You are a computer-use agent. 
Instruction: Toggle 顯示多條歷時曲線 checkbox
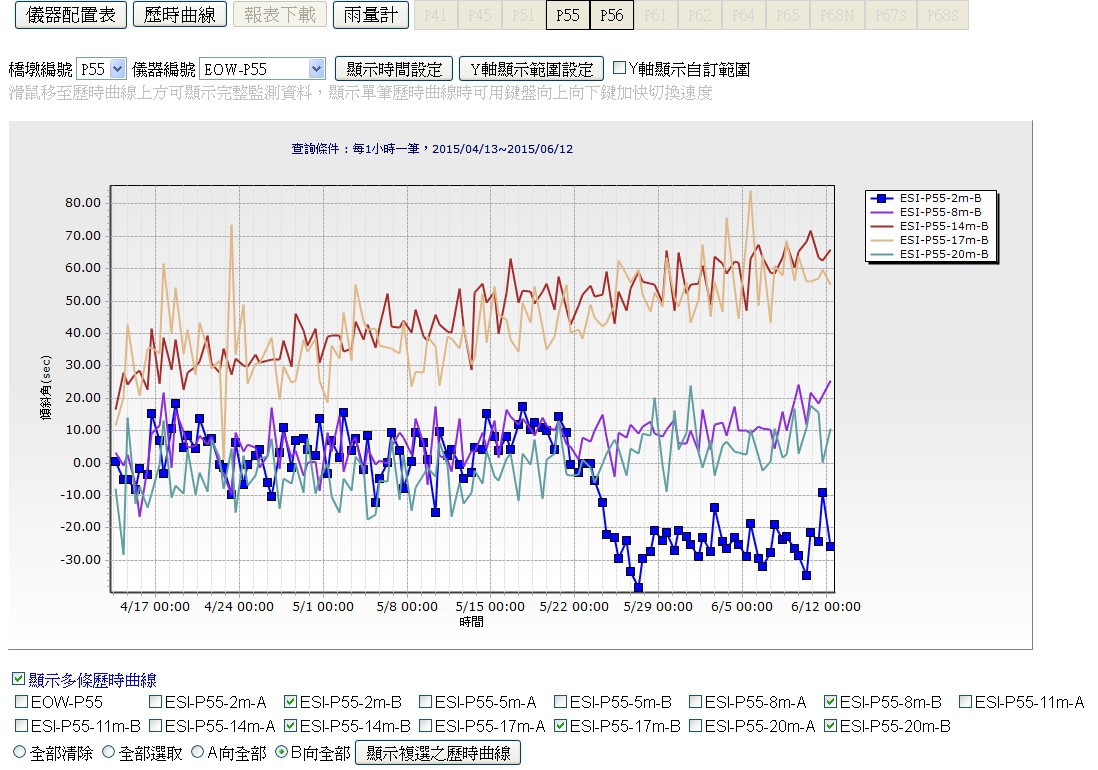click(18, 680)
